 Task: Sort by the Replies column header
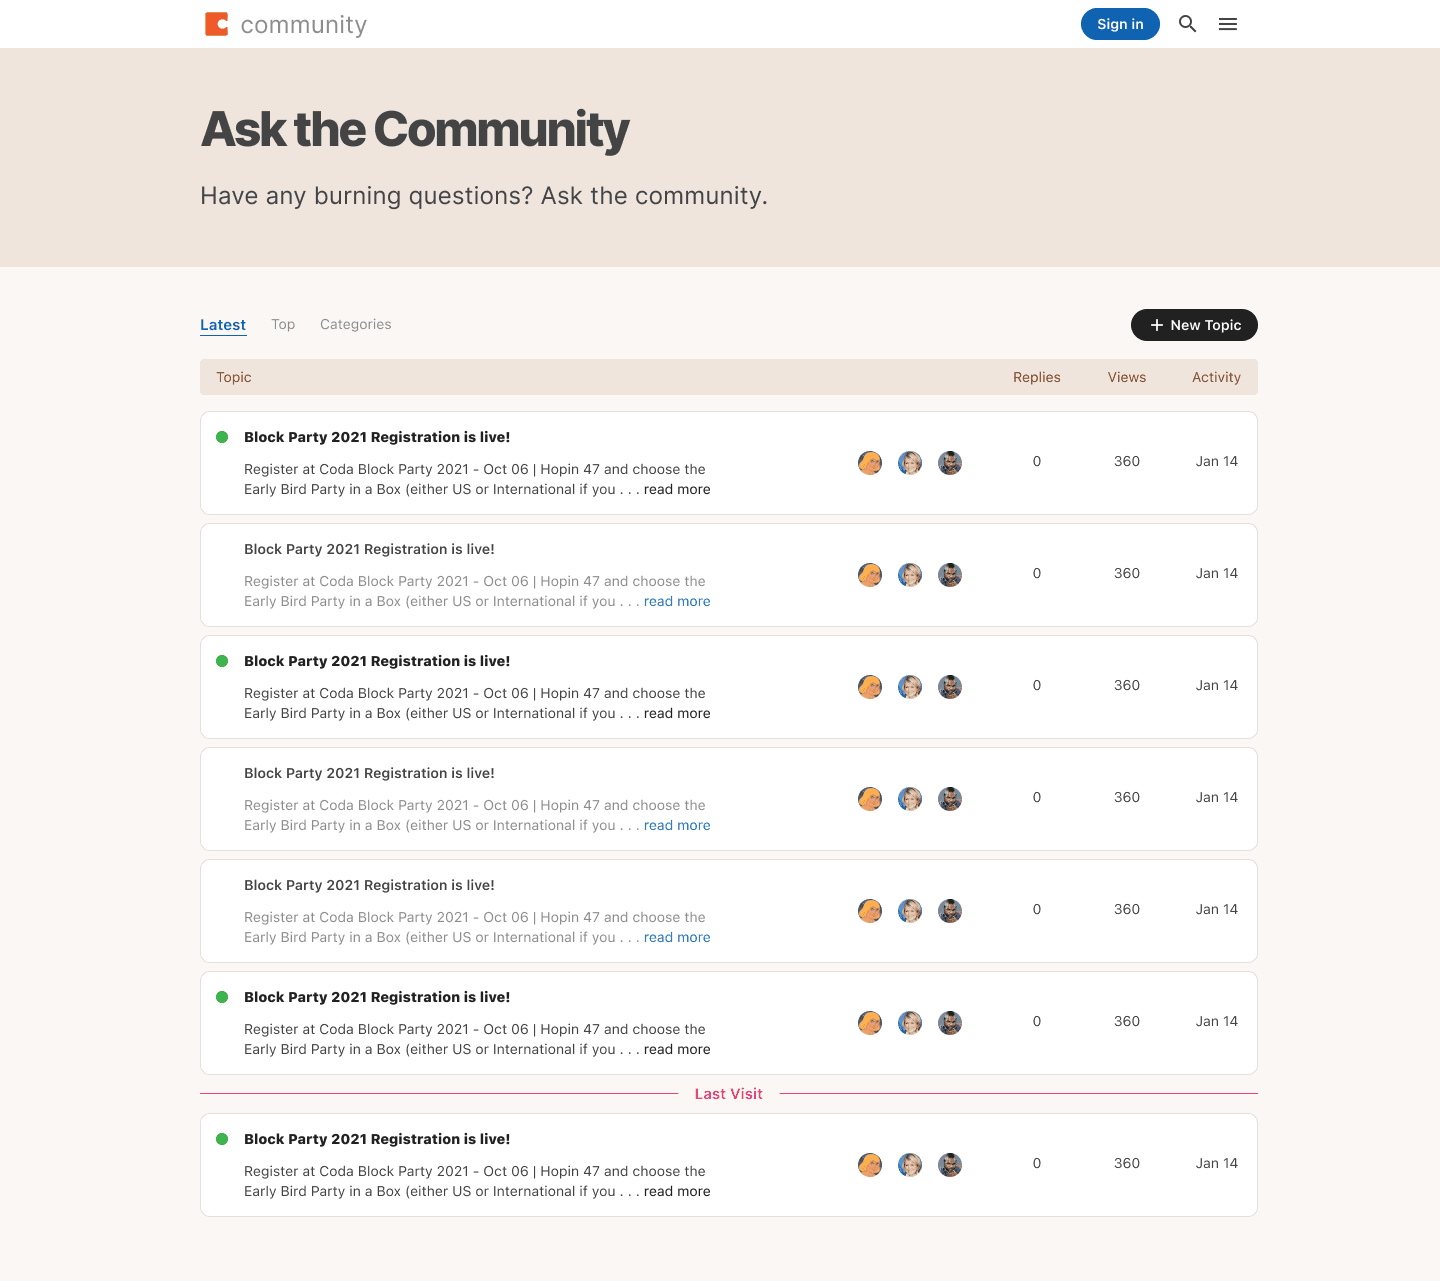[x=1037, y=377]
